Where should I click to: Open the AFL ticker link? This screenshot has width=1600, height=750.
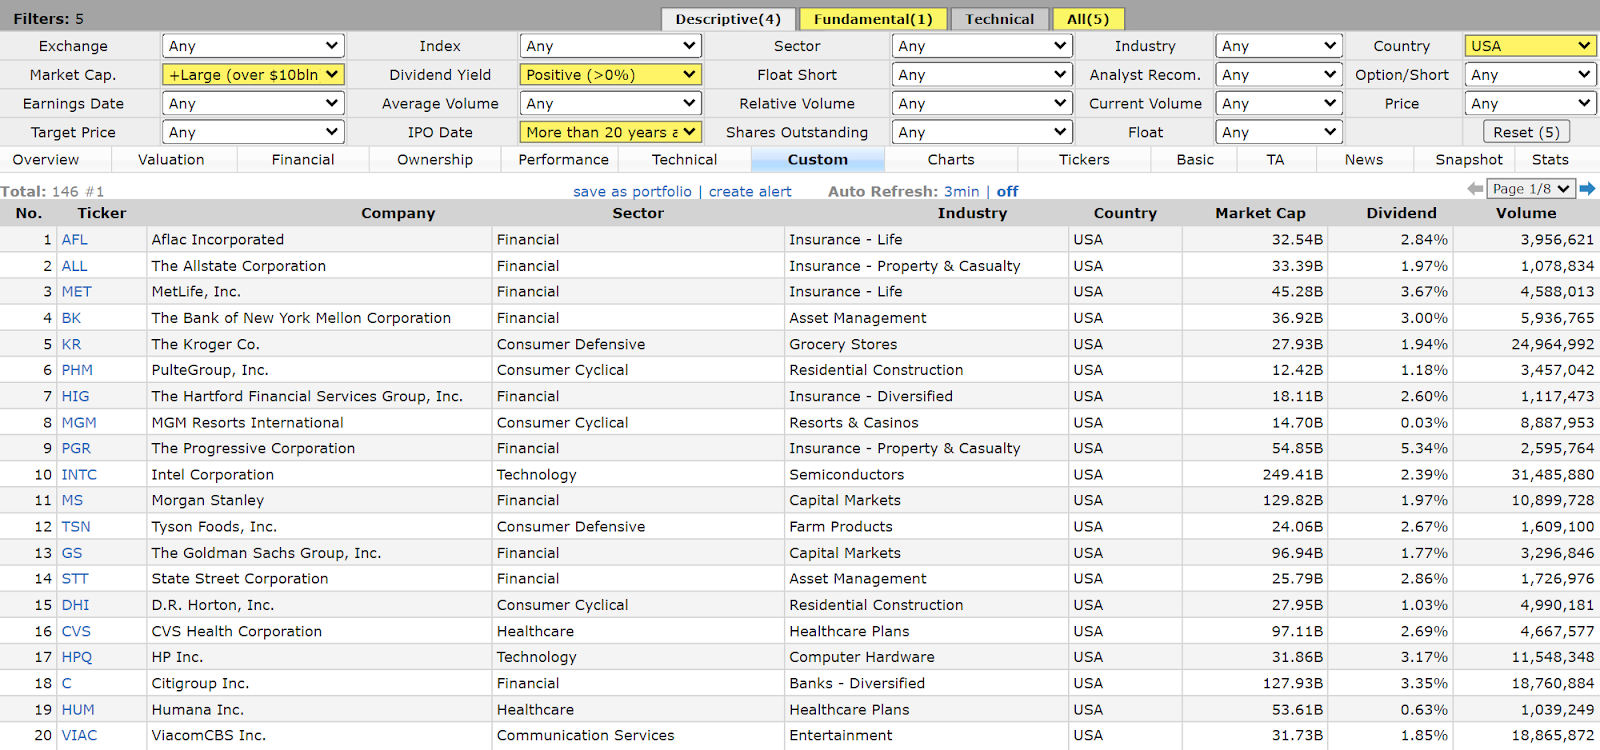click(x=75, y=240)
